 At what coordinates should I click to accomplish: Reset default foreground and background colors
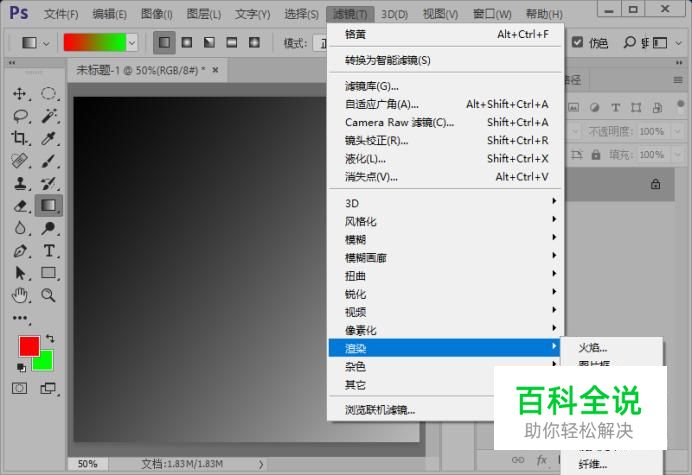coord(21,367)
